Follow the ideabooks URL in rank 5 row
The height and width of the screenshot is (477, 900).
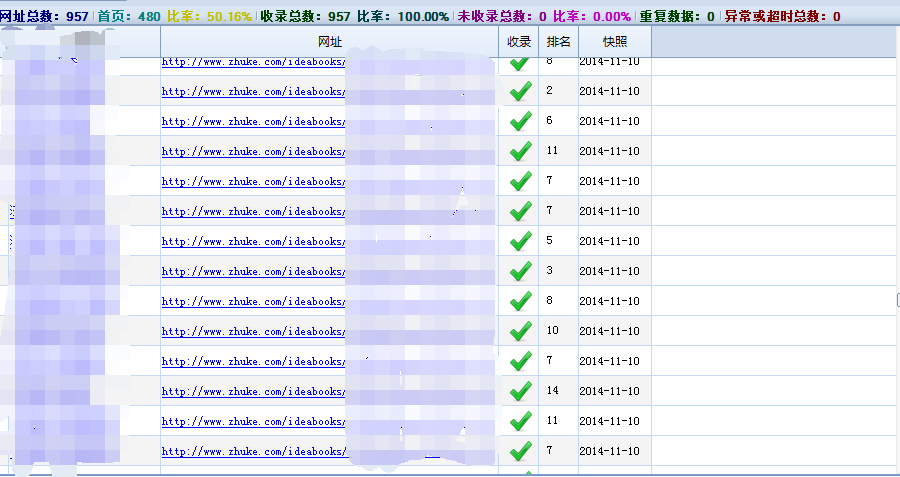(253, 242)
